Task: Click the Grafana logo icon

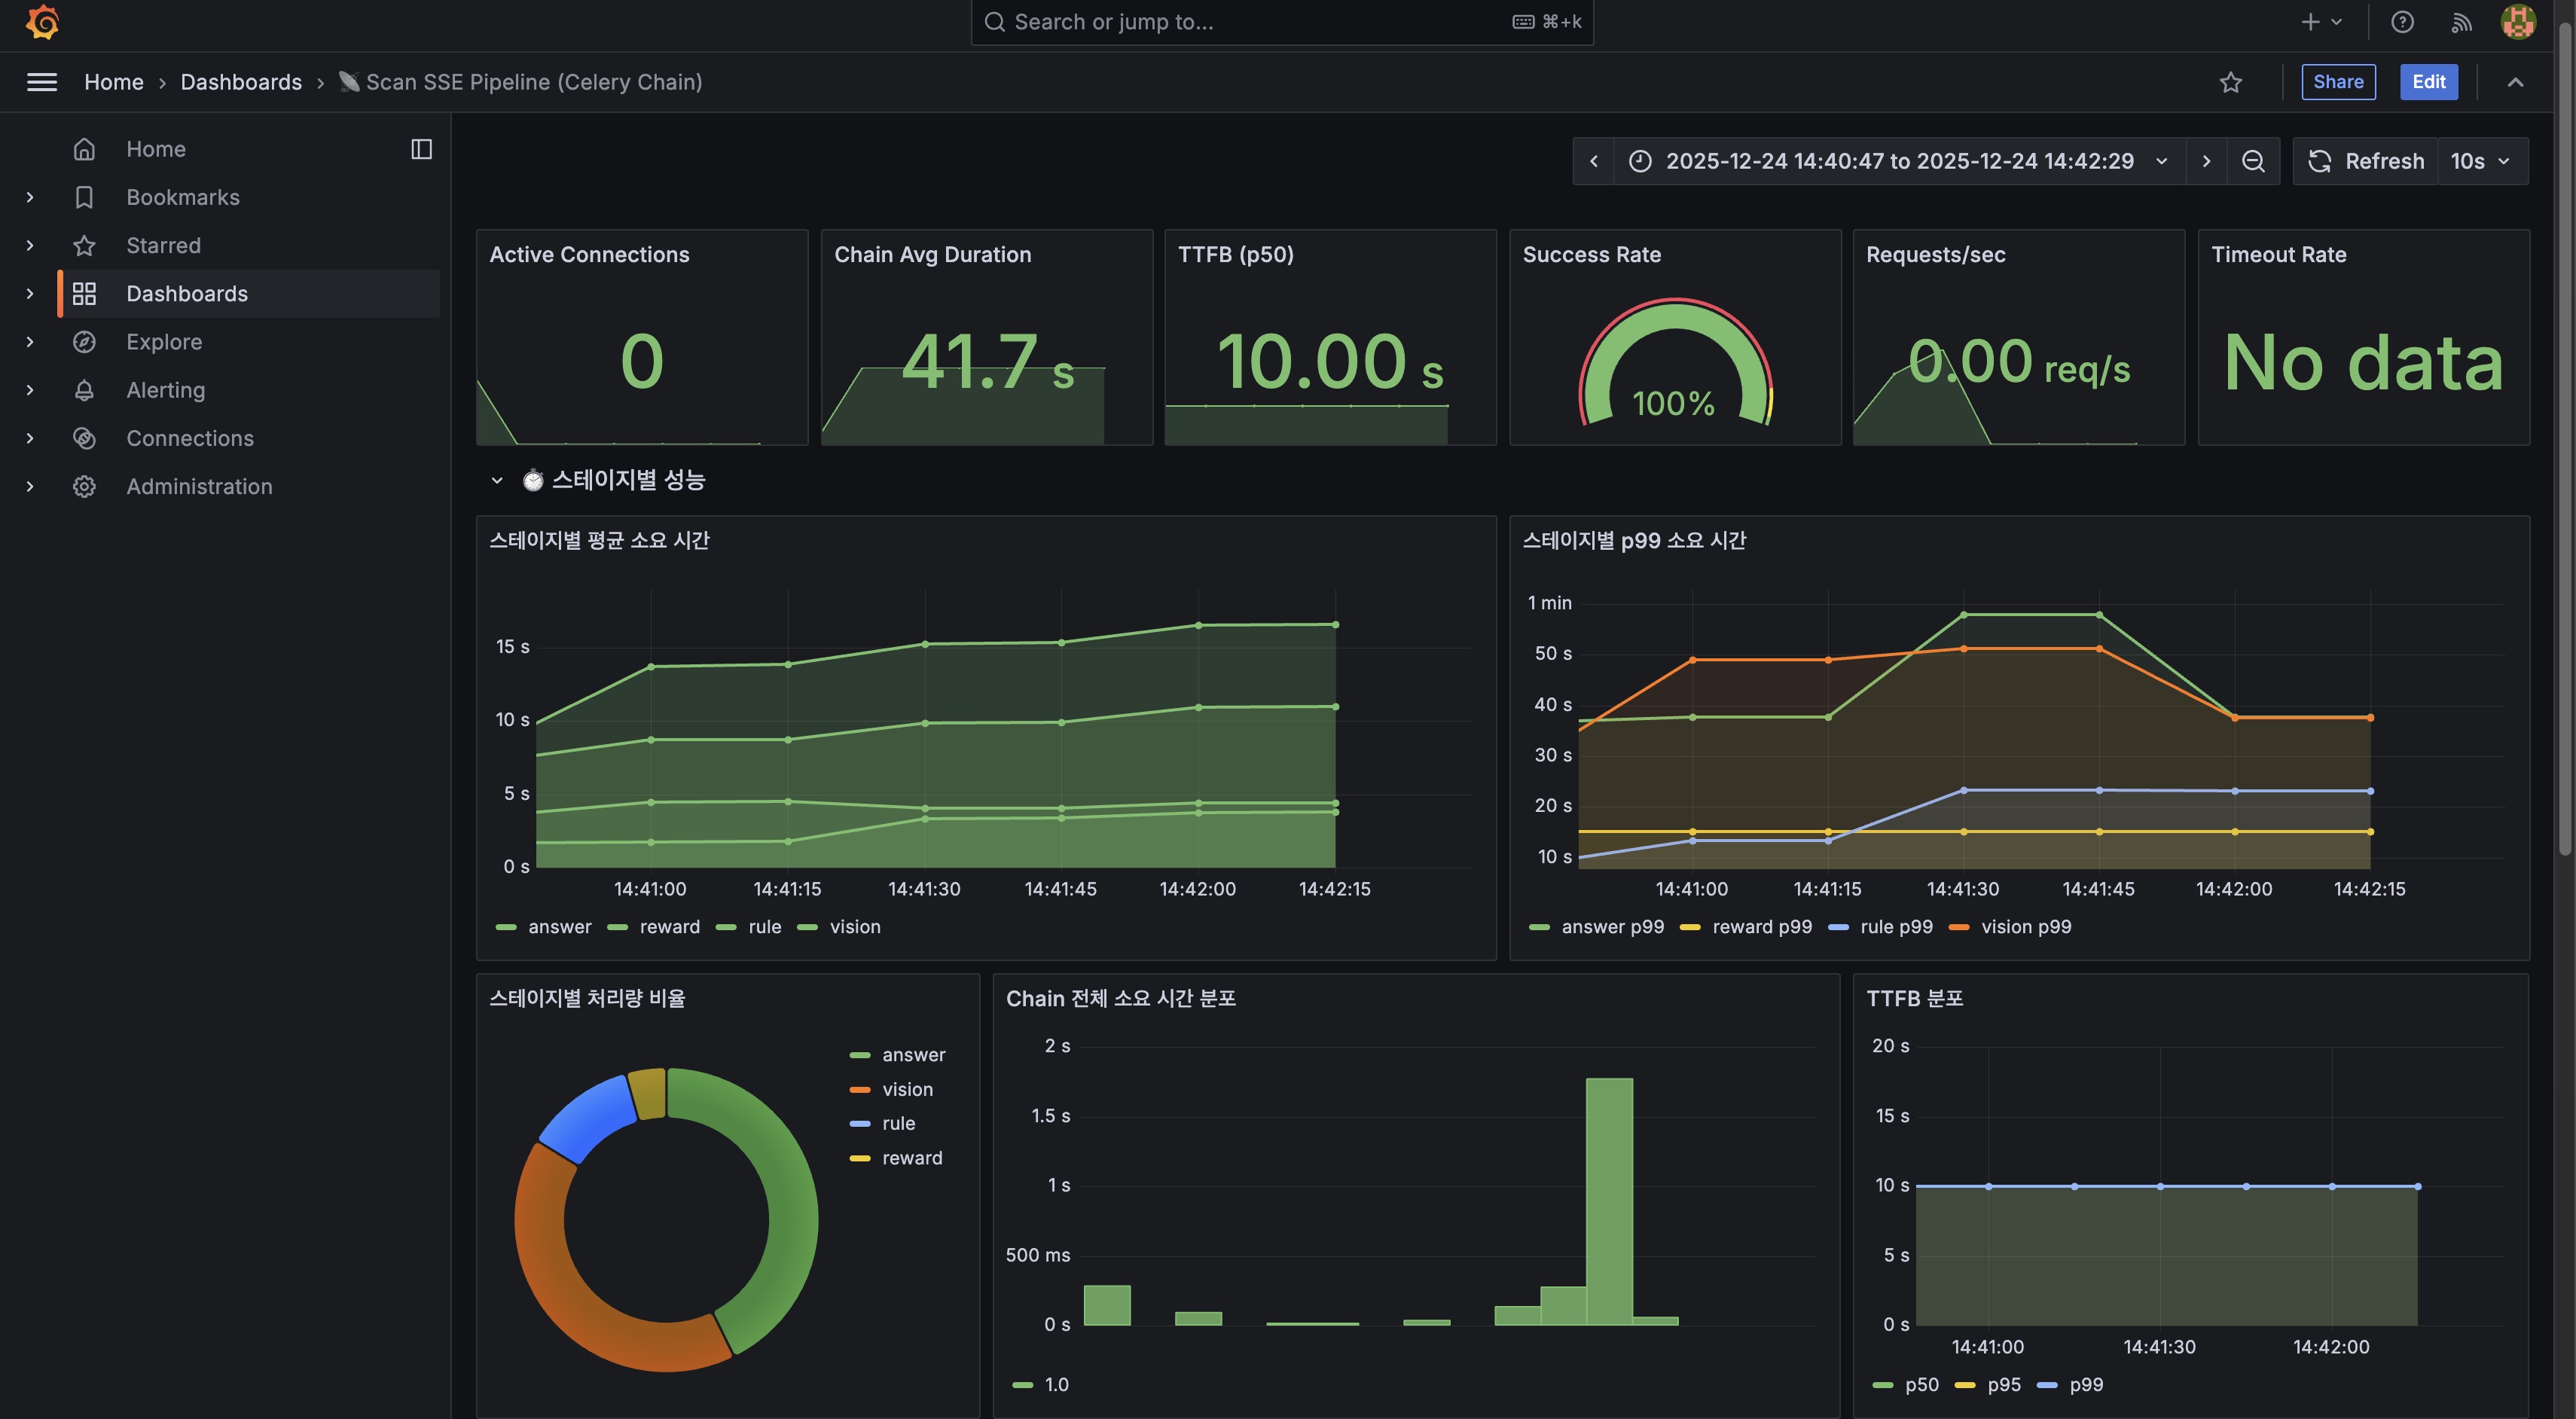Action: (x=42, y=22)
